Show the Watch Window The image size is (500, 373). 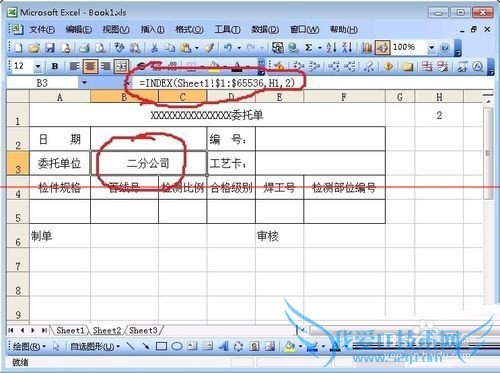(x=462, y=66)
